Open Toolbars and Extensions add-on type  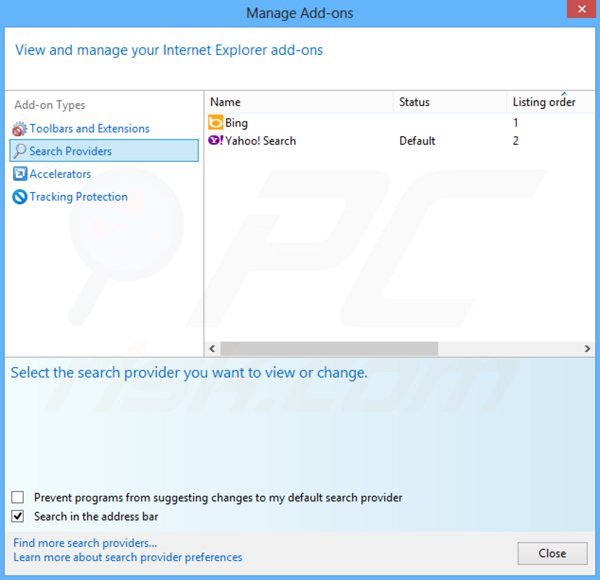pos(90,129)
